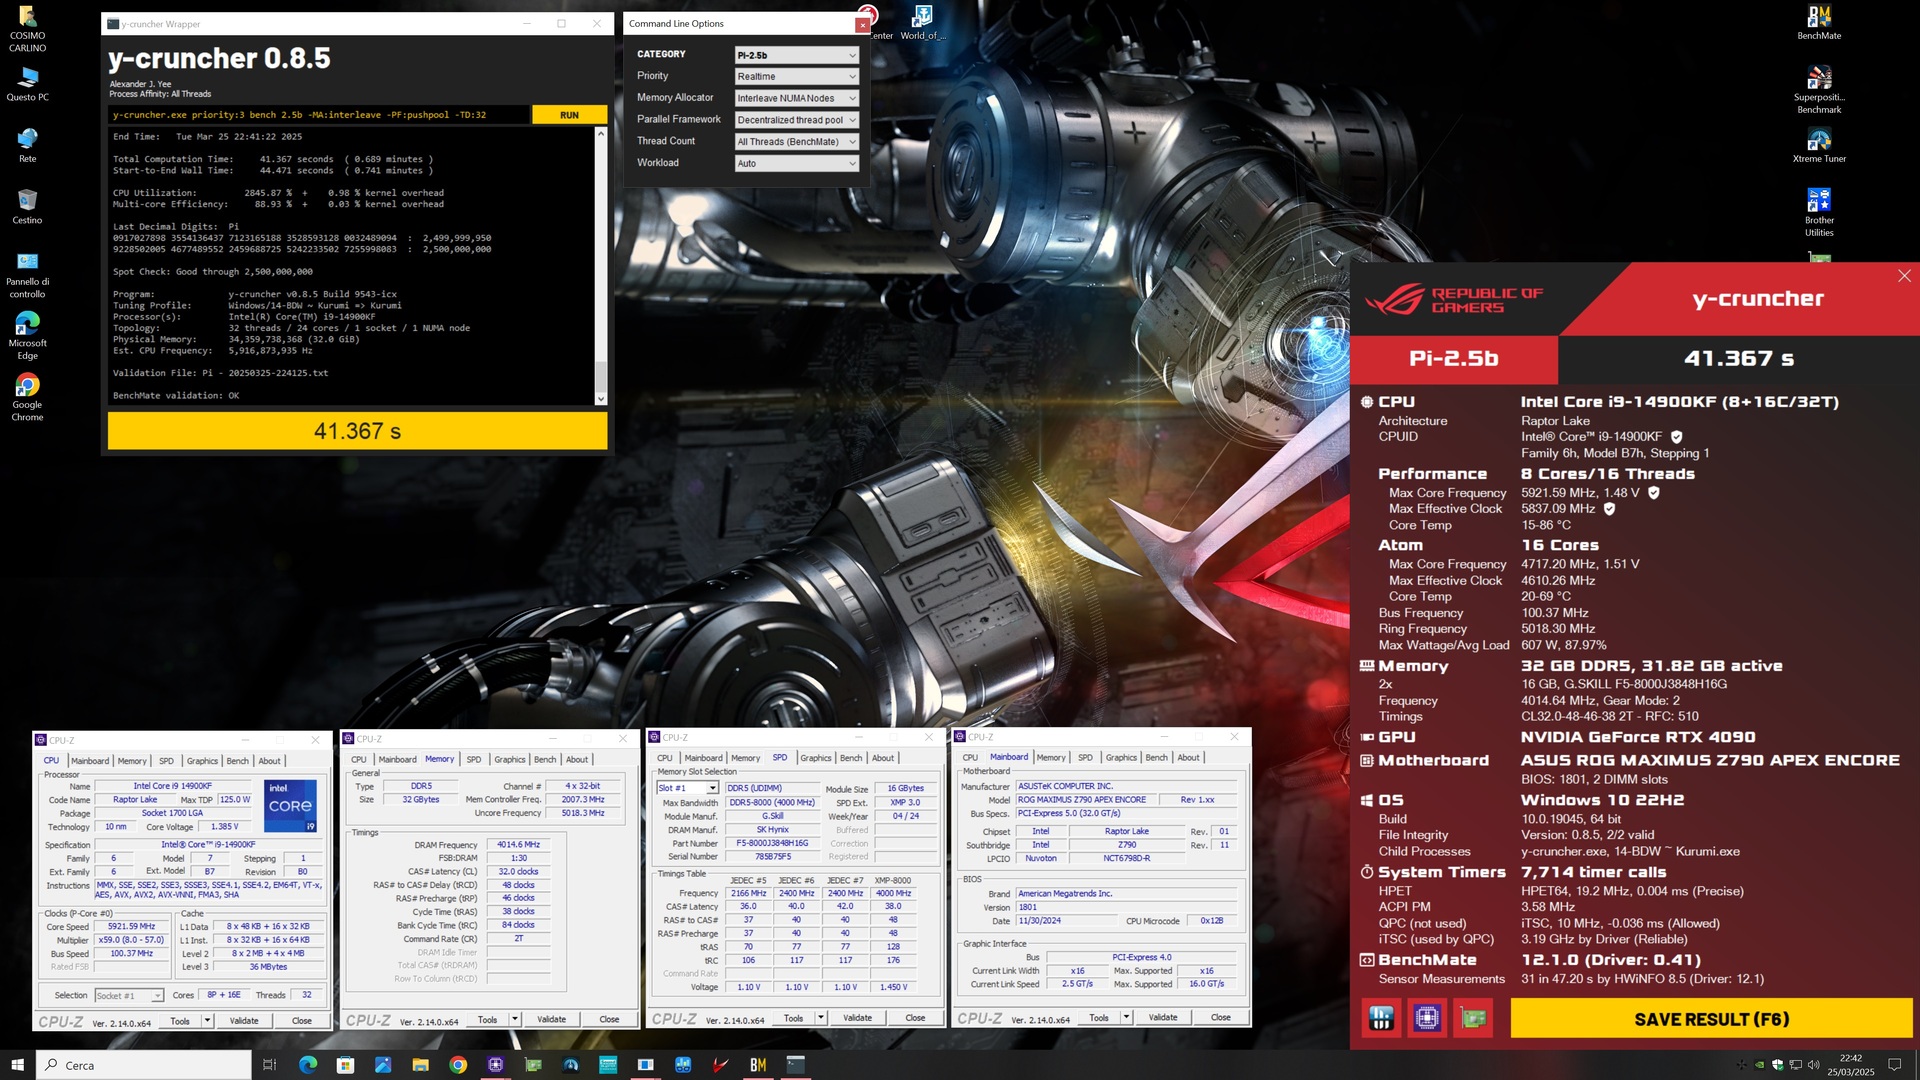Click the shield beside Max Effective Clock 5837.09 MHz

click(x=1610, y=509)
